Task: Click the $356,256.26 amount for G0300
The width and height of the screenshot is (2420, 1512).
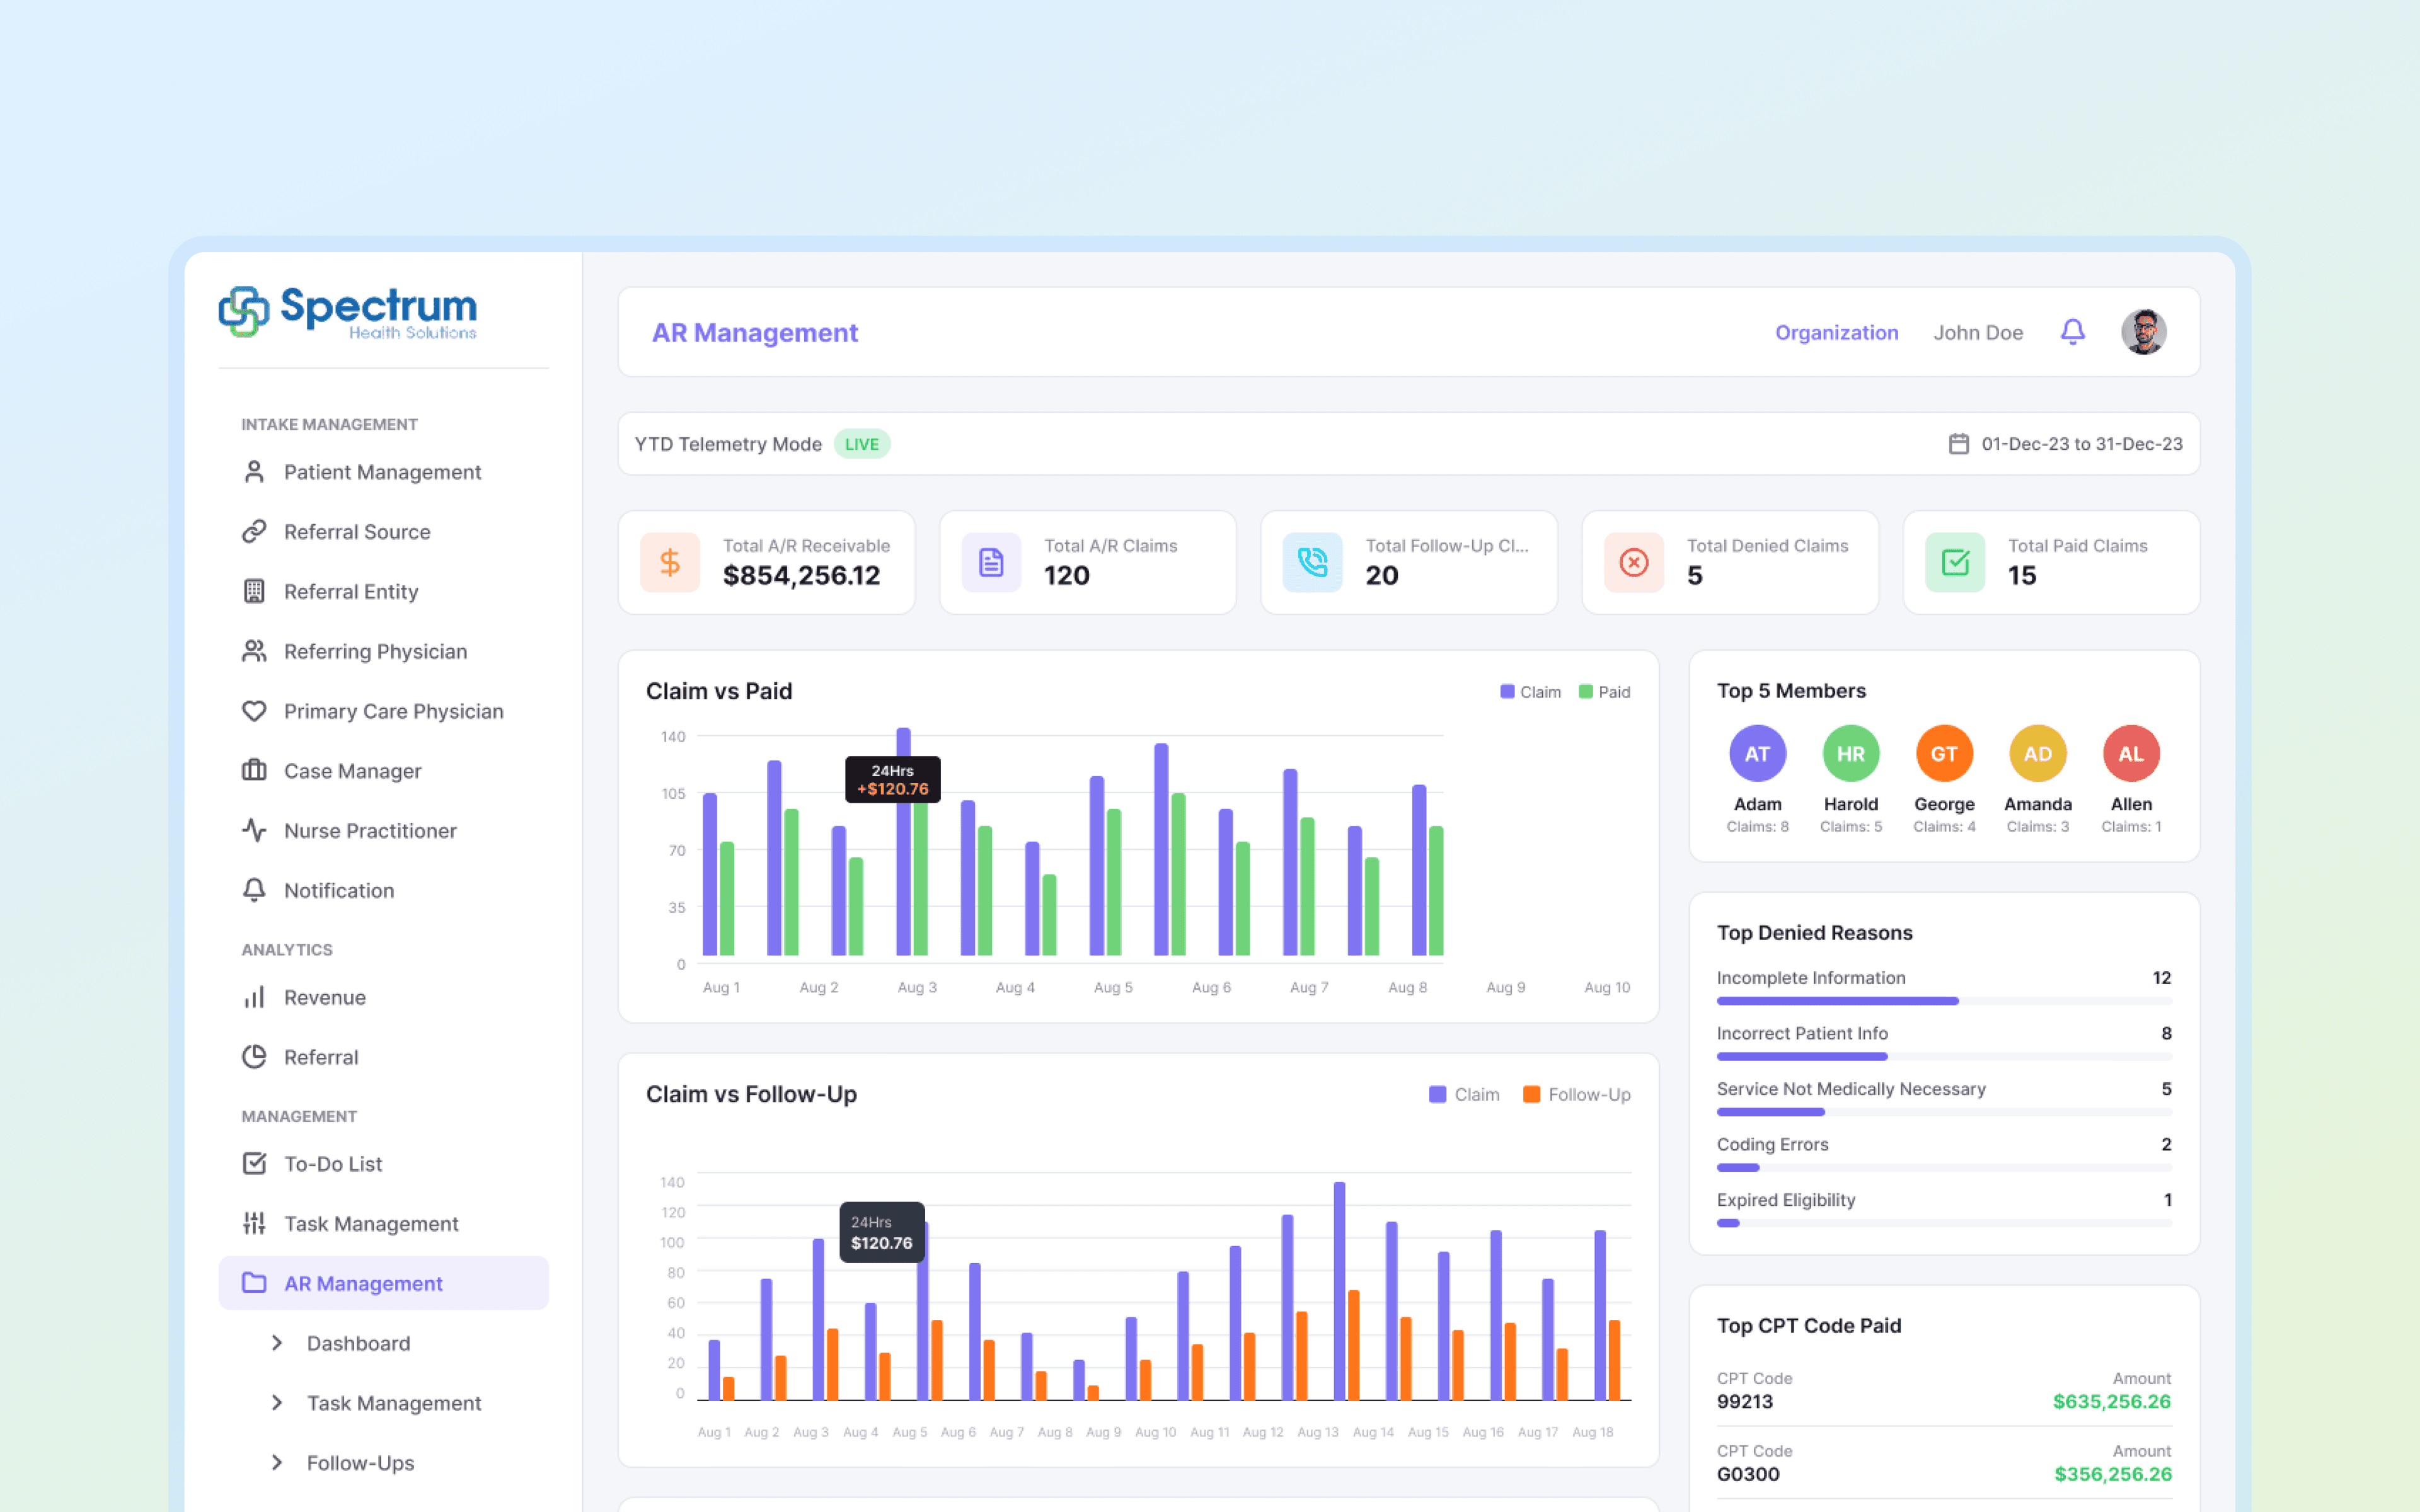Action: 2113,1474
